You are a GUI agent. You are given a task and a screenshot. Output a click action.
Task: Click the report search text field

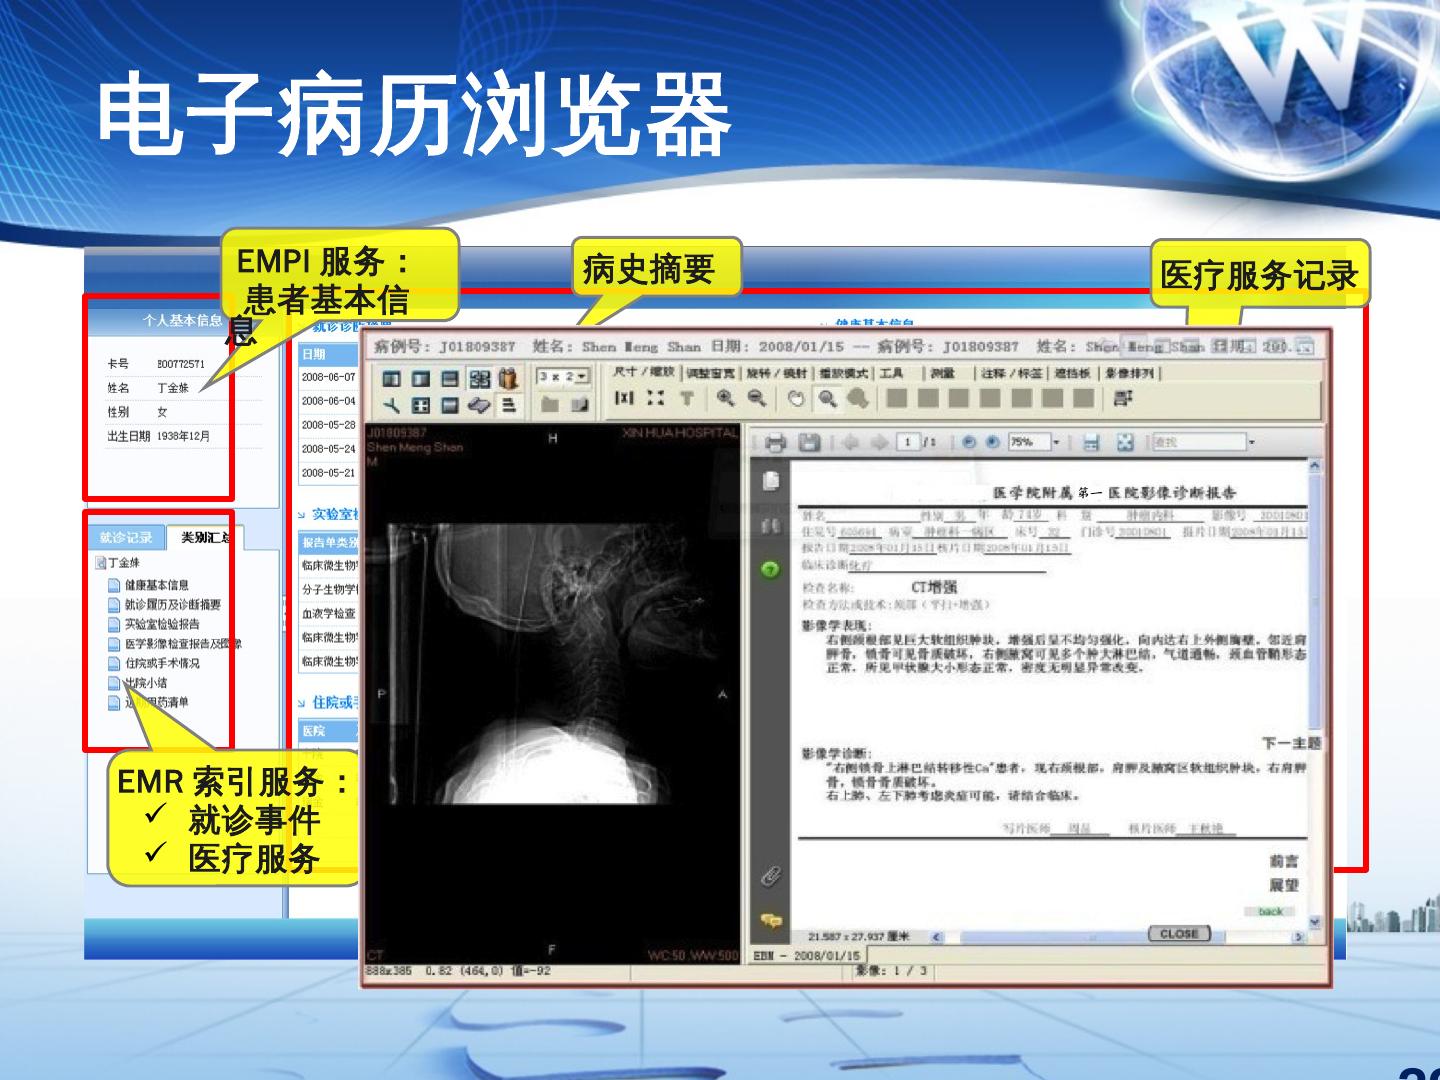click(1198, 442)
